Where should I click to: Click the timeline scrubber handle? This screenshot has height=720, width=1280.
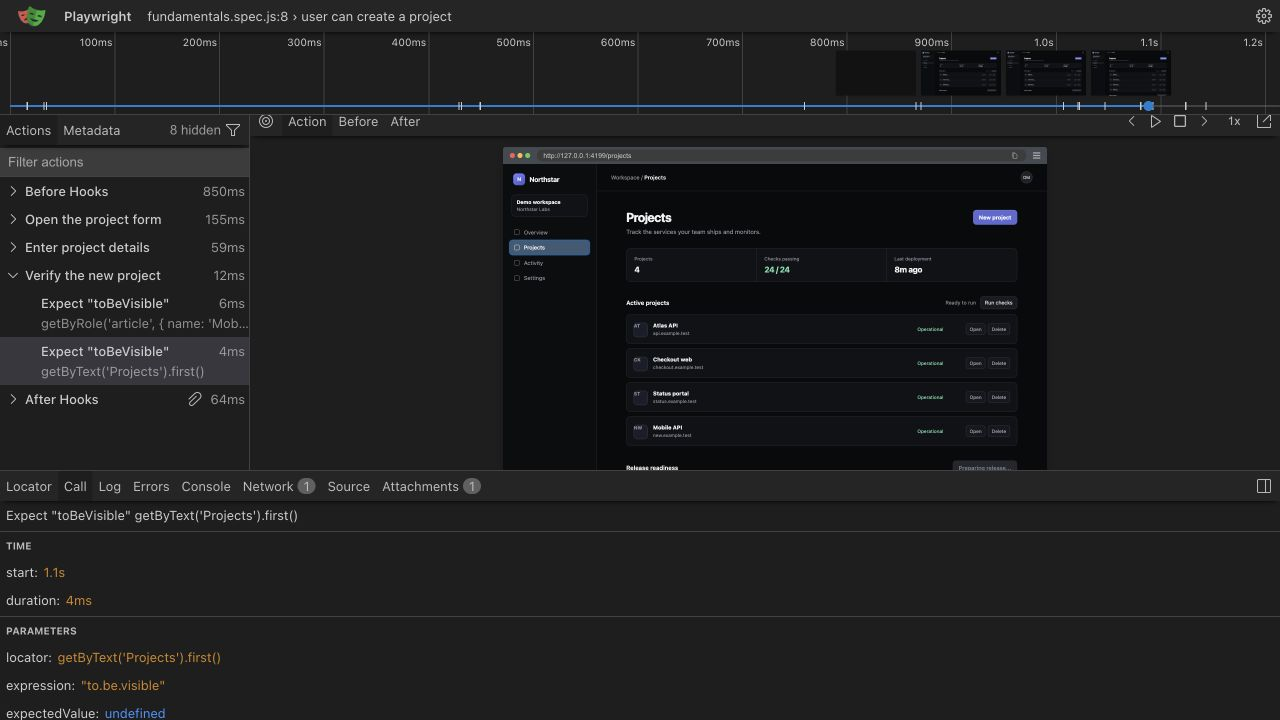pos(1149,106)
